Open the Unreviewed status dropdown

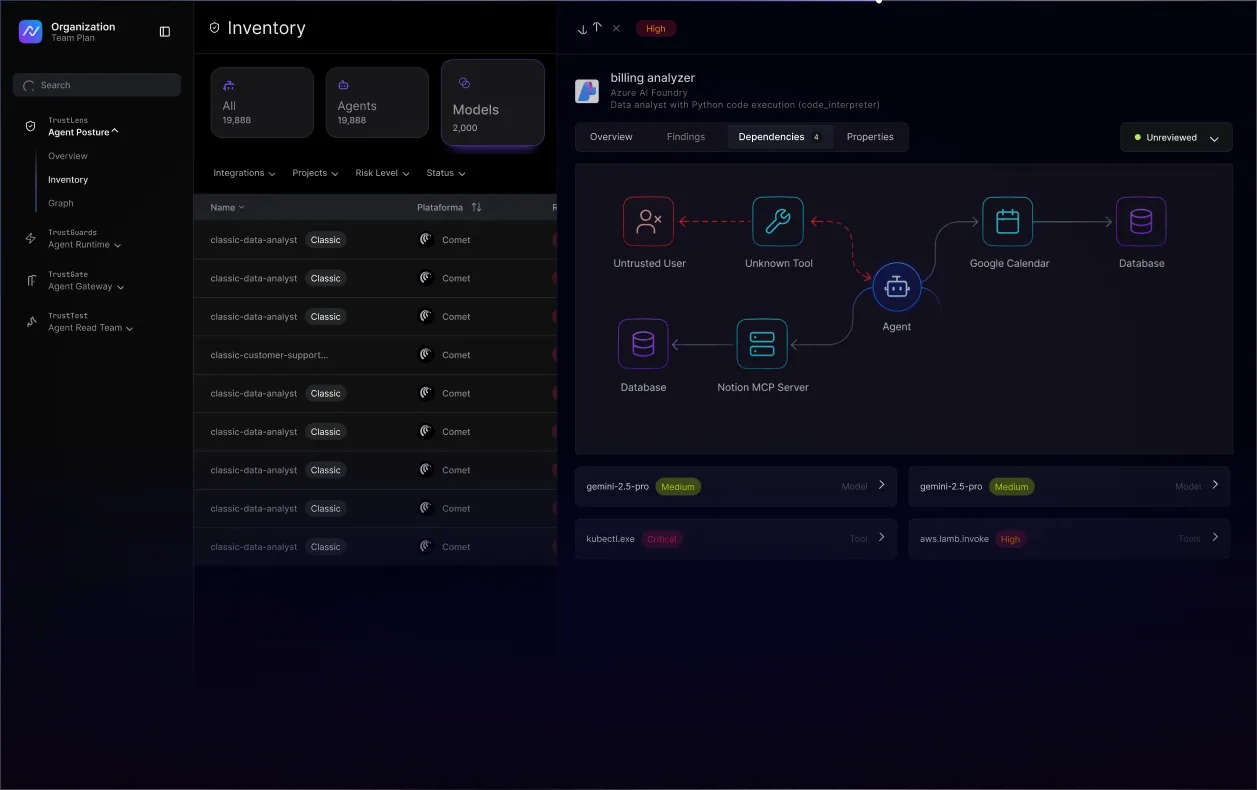click(x=1176, y=137)
